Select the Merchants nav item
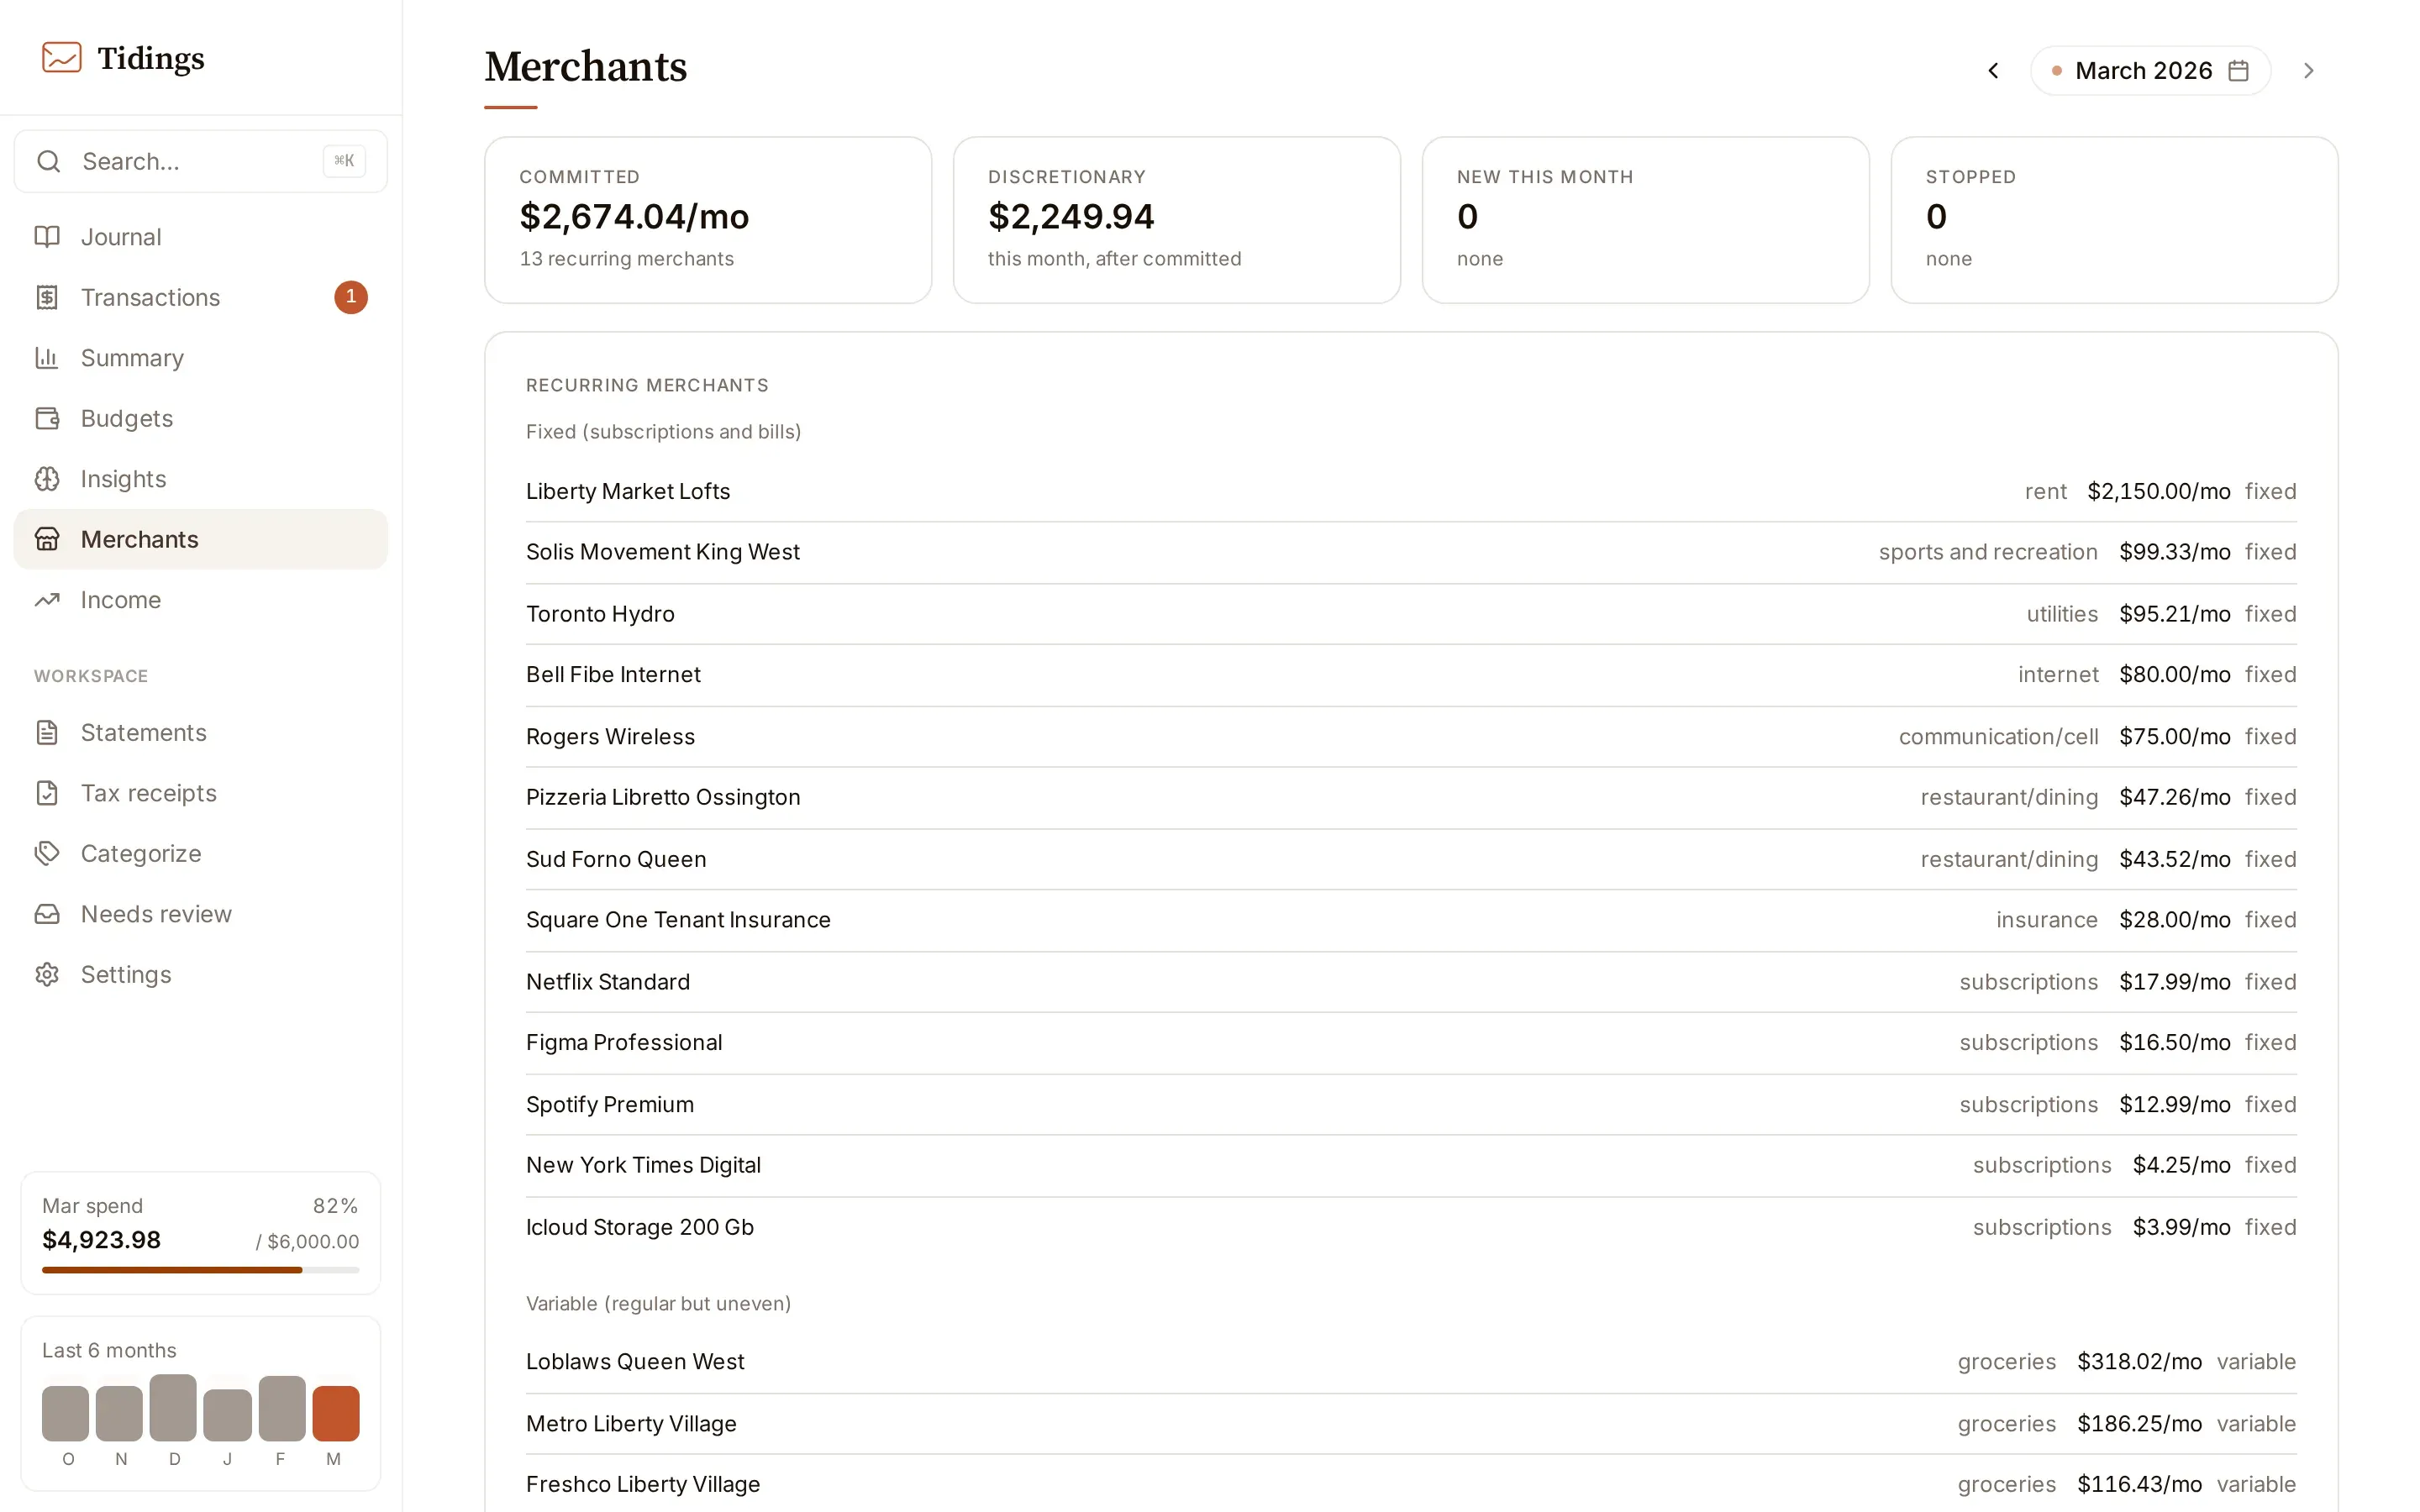2420x1512 pixels. 201,539
